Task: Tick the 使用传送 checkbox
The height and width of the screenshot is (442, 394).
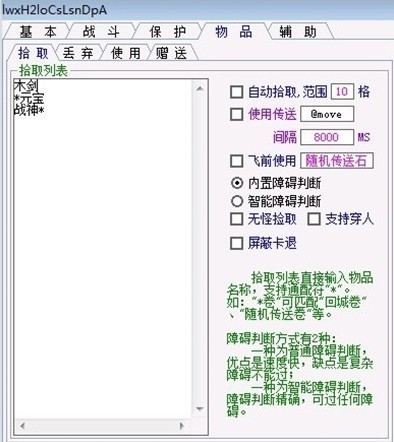Action: [236, 114]
